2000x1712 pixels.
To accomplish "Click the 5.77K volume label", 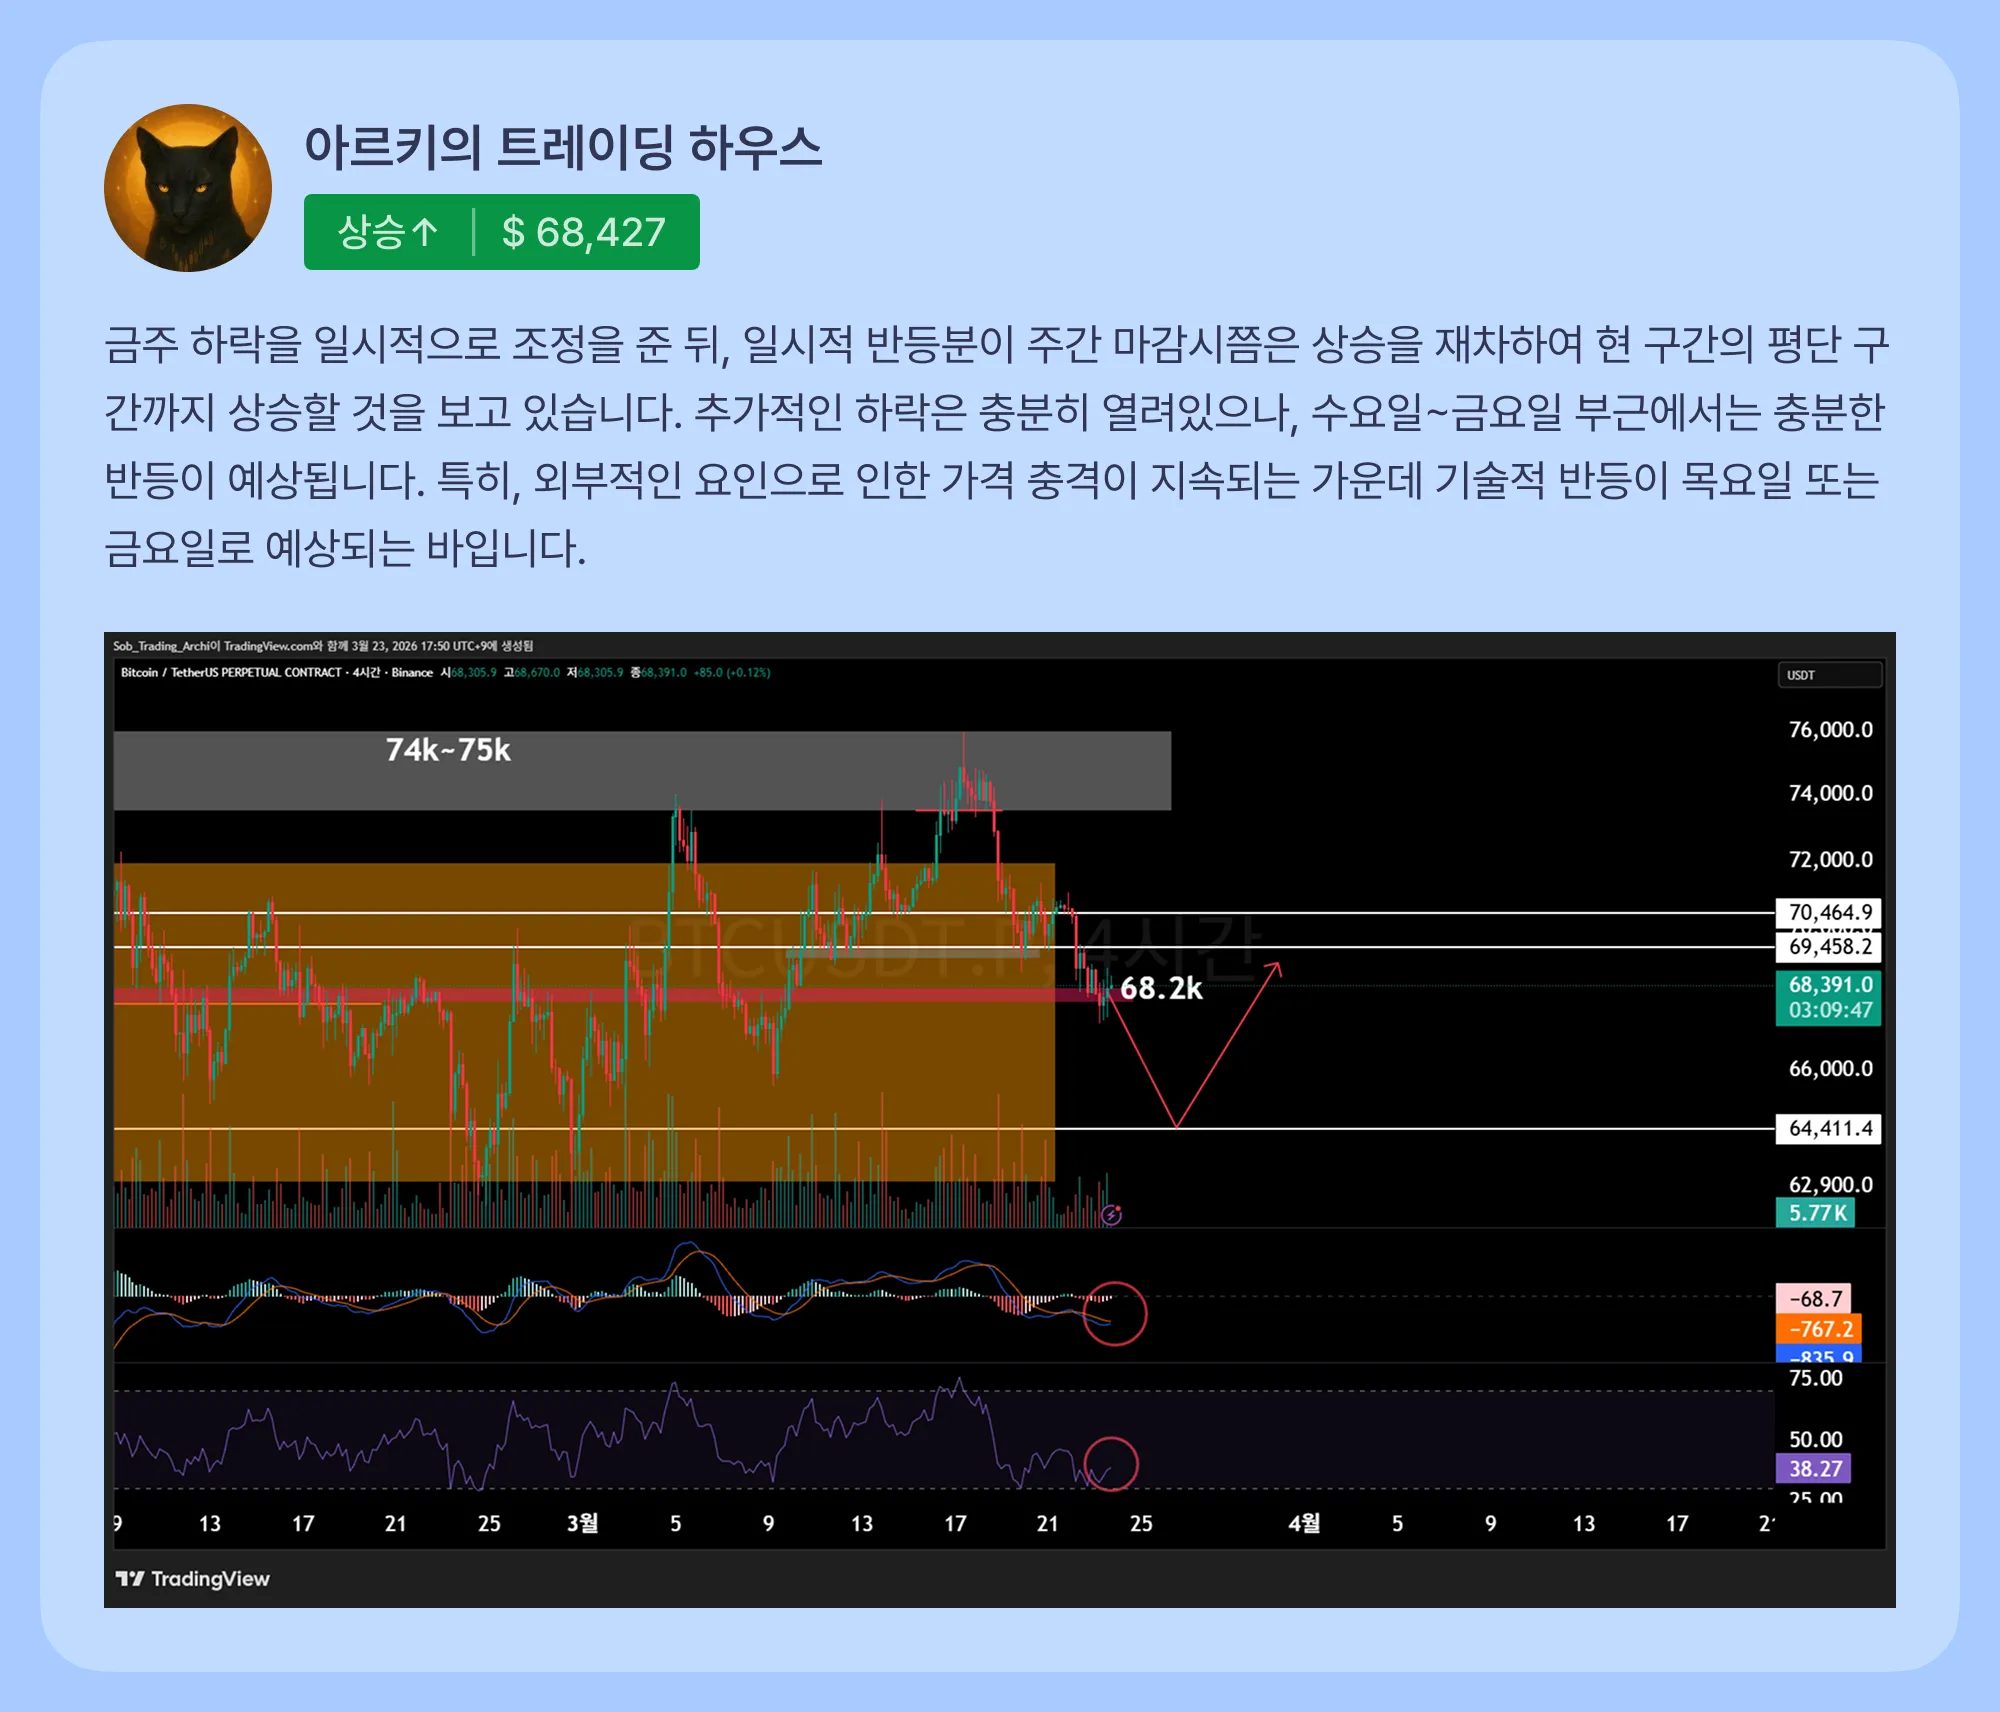I will tap(1816, 1213).
